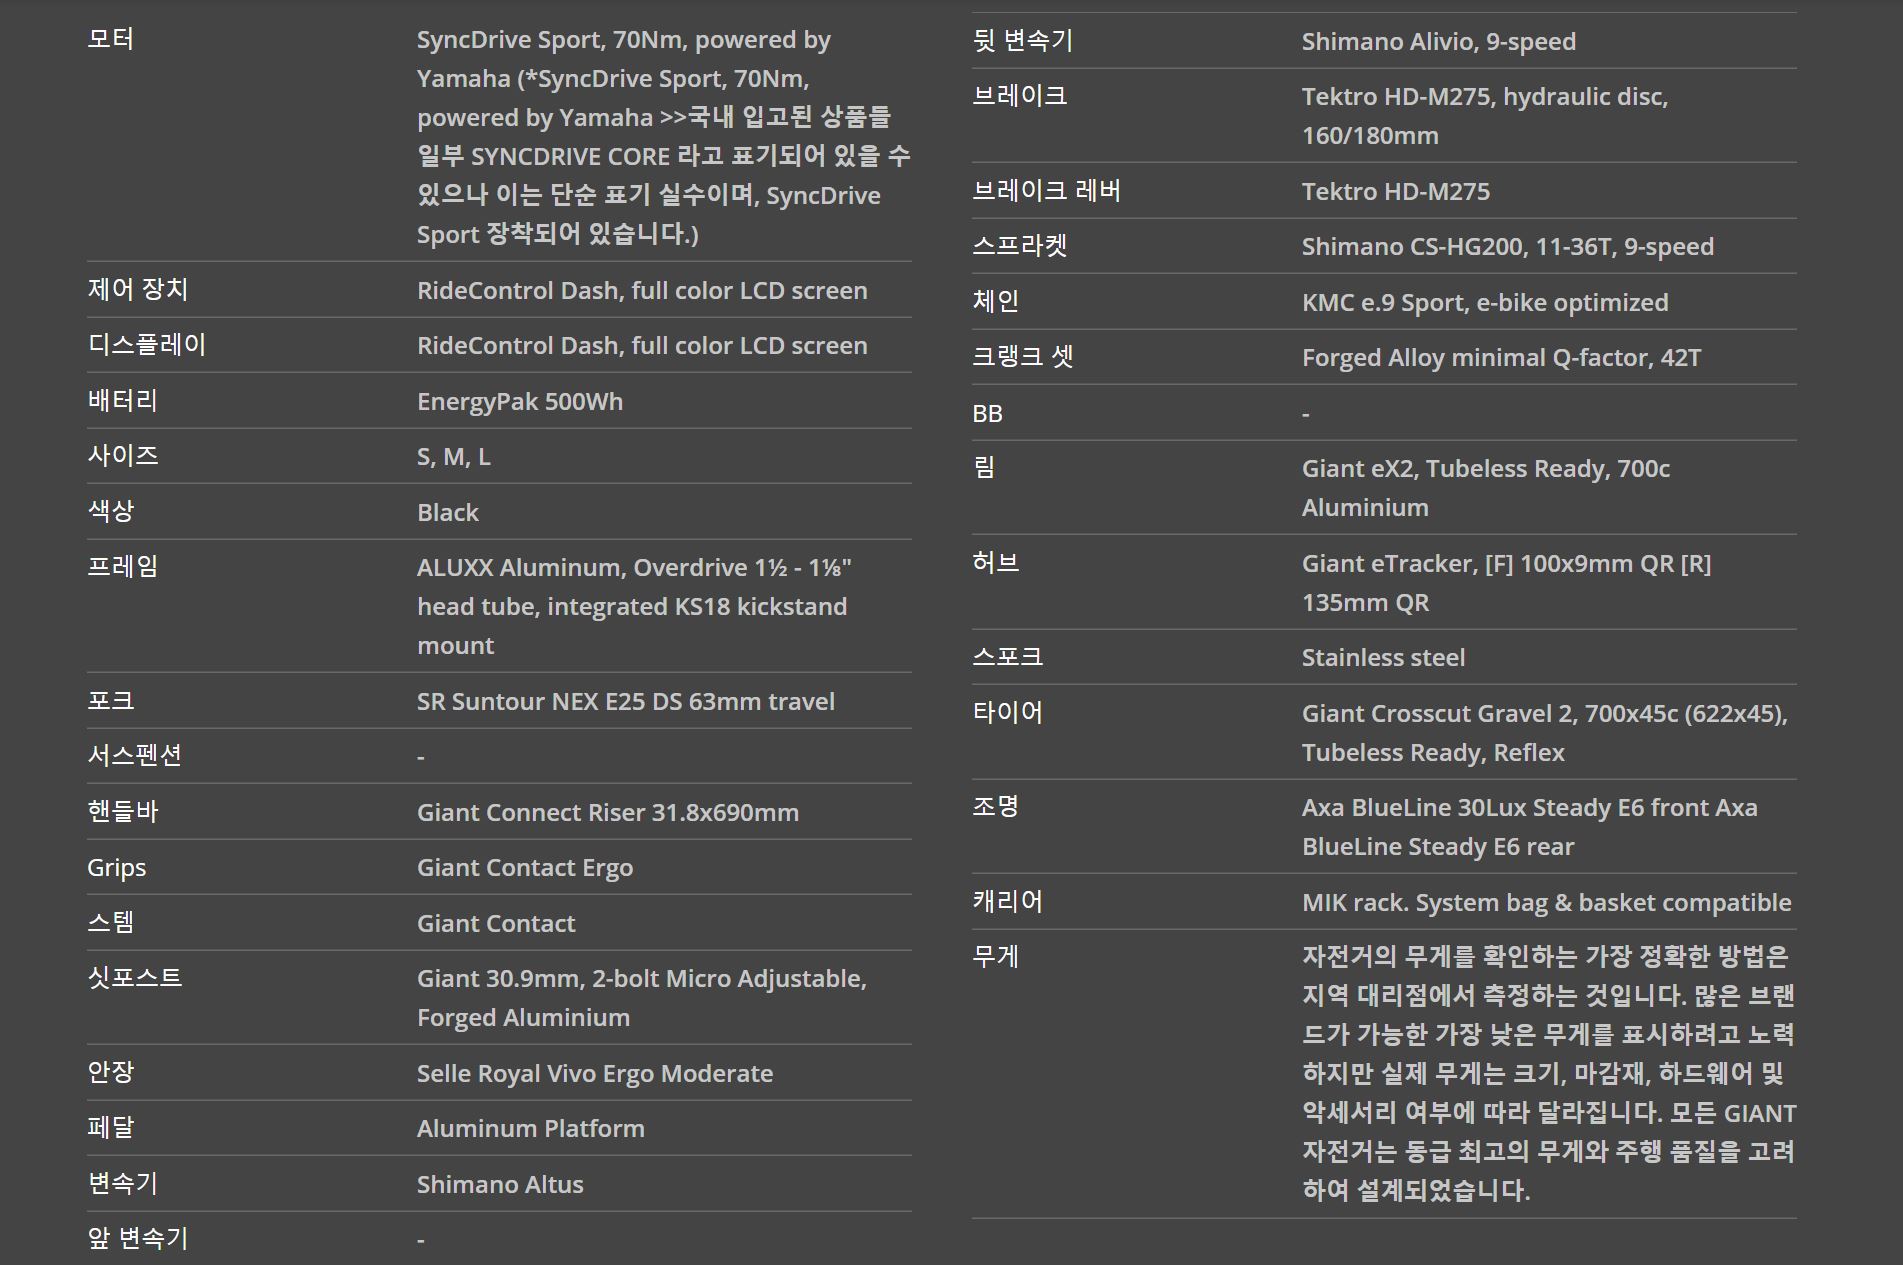Click the Grips label
This screenshot has width=1903, height=1265.
click(116, 867)
